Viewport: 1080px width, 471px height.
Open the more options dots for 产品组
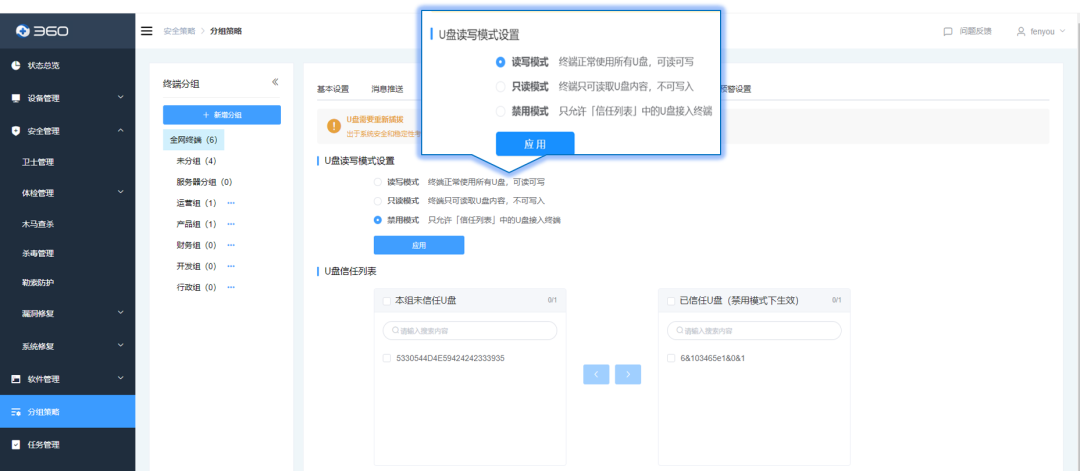coord(231,224)
